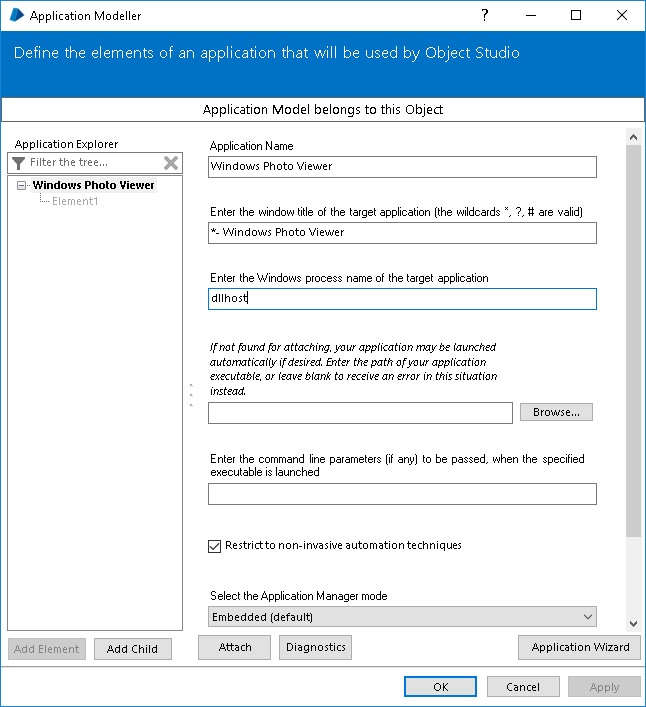Edit the Application Name field
Screen dimensions: 646x707
pos(402,167)
